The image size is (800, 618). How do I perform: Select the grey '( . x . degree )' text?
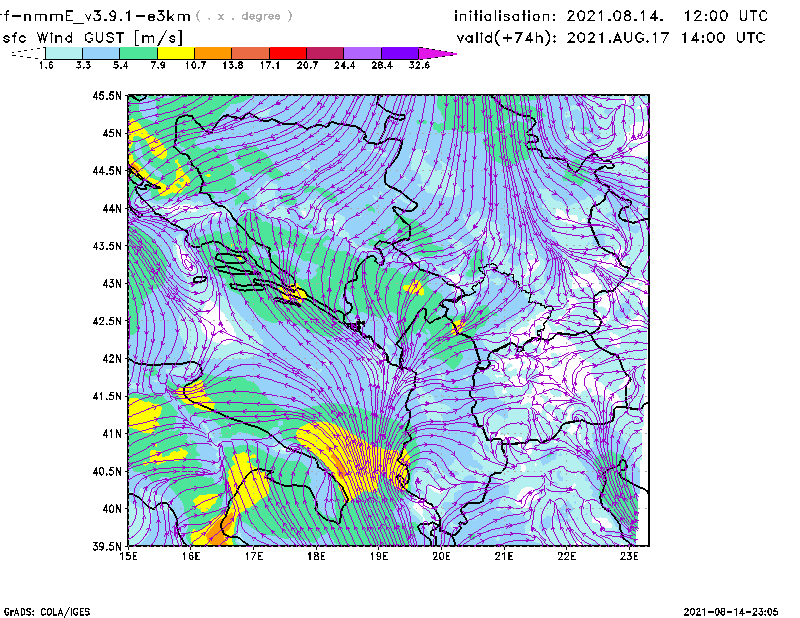pyautogui.click(x=244, y=16)
